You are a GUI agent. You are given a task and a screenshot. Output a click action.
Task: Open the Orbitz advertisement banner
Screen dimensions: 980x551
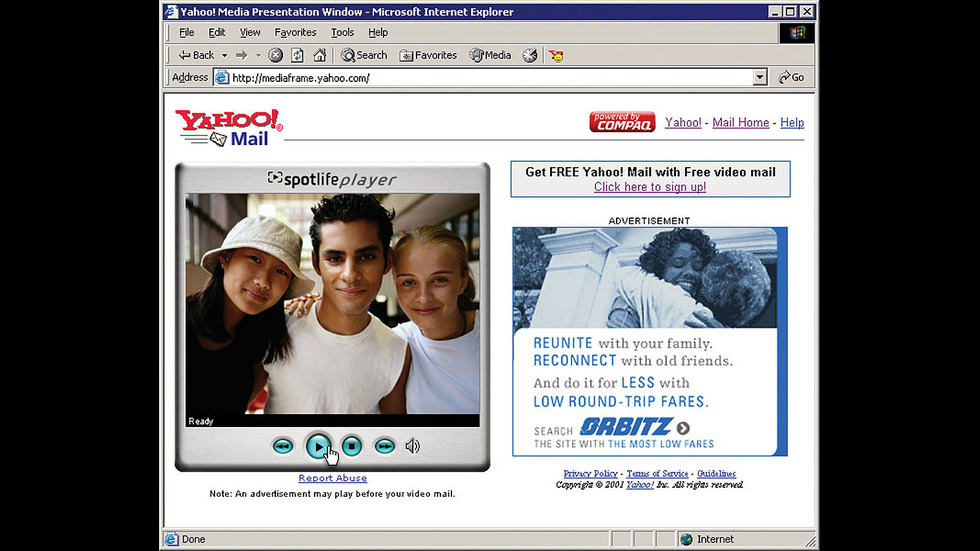tap(650, 341)
